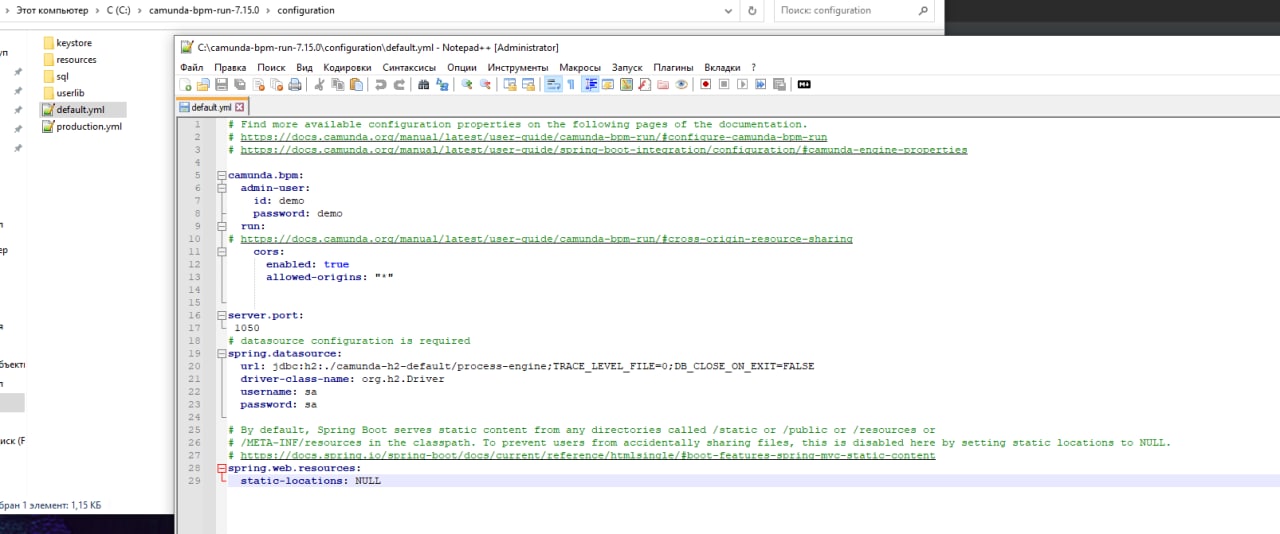Collapse the server.port fold marker
The height and width of the screenshot is (534, 1280).
click(x=221, y=315)
